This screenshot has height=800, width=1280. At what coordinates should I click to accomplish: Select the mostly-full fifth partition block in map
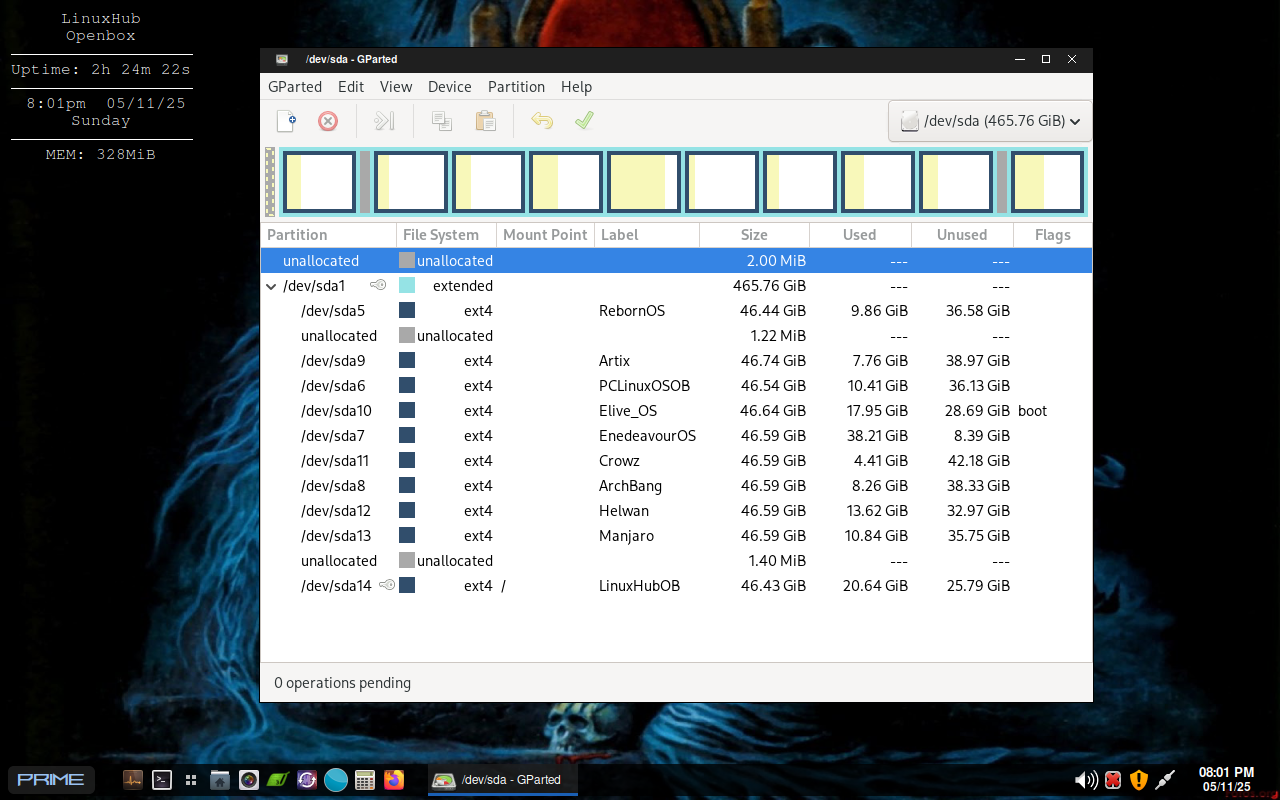pos(644,182)
